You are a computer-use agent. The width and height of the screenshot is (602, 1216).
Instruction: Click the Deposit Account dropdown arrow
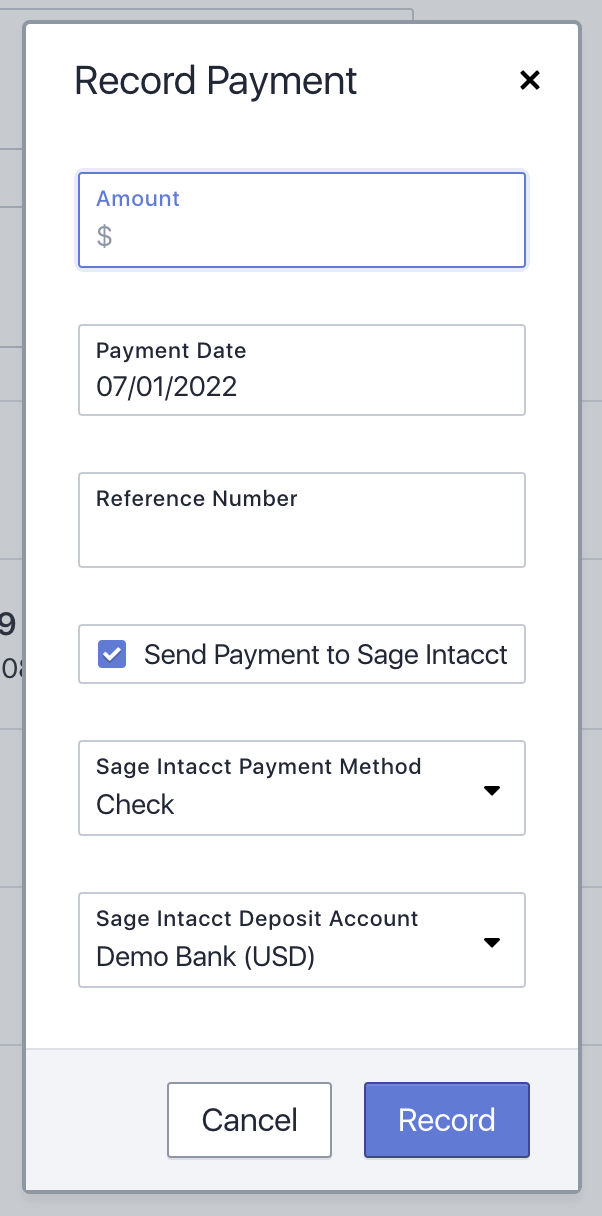[491, 942]
